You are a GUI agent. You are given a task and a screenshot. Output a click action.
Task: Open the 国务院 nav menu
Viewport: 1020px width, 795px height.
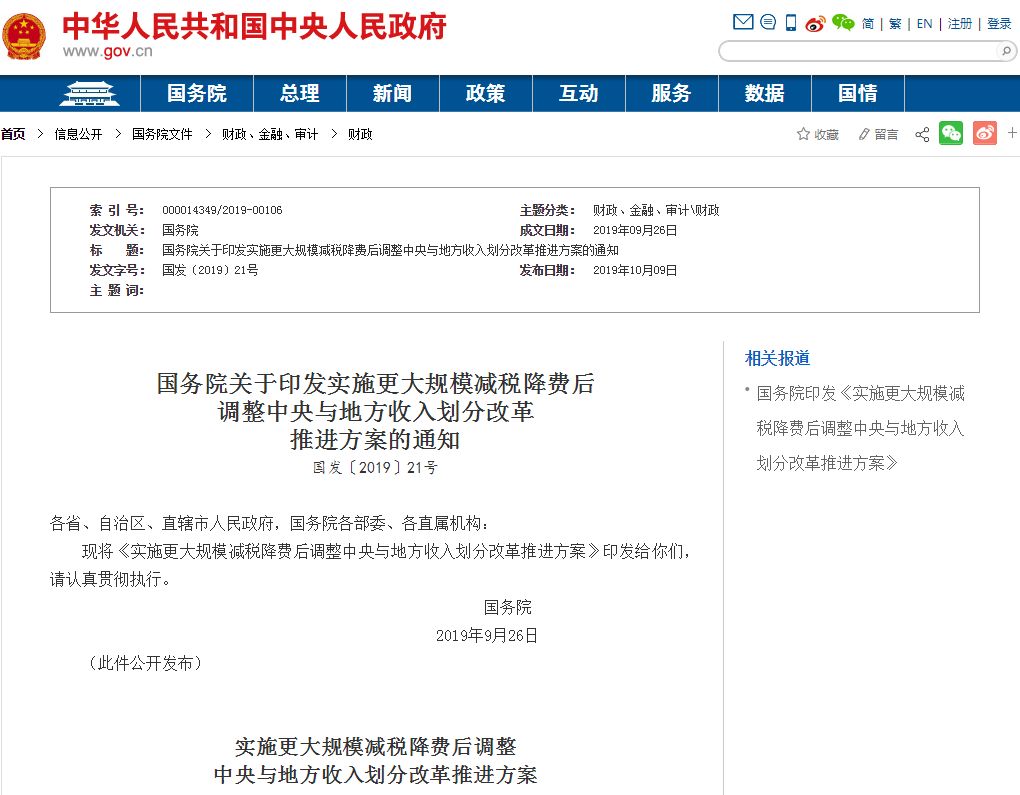[196, 93]
